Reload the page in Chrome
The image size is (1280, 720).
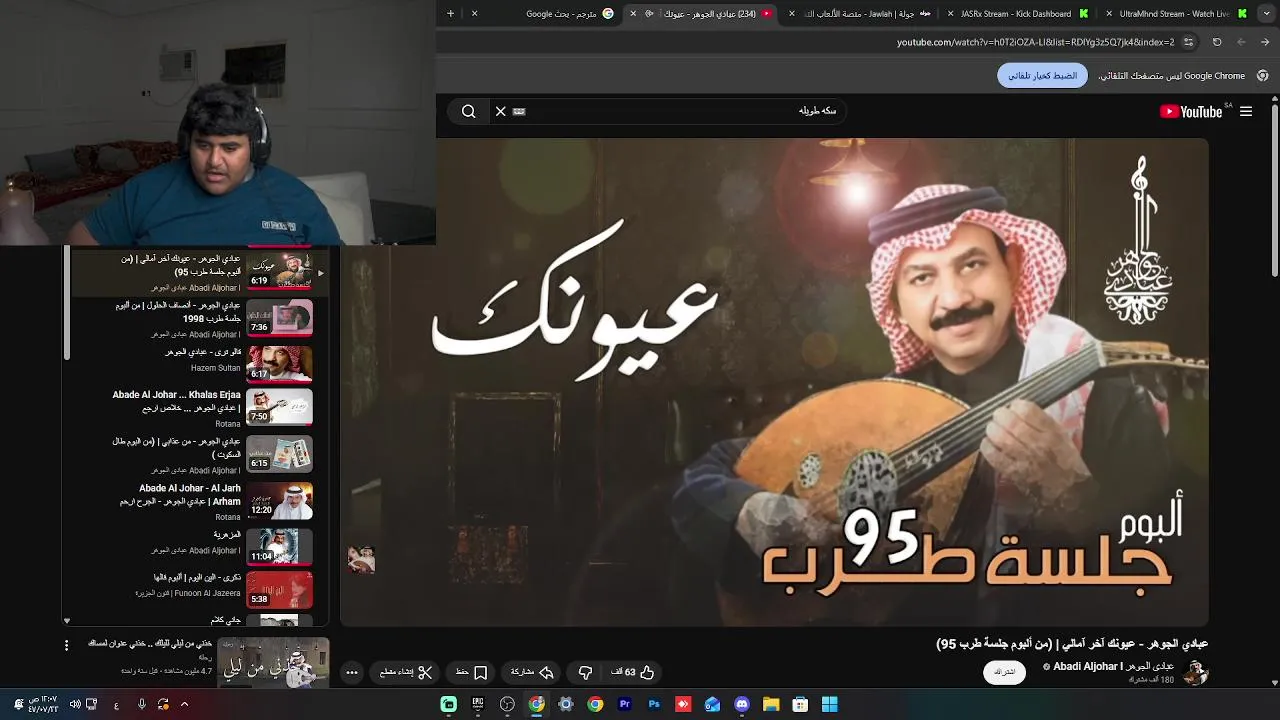click(1217, 42)
